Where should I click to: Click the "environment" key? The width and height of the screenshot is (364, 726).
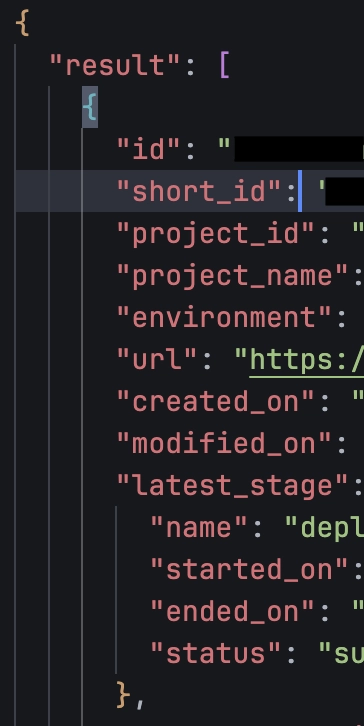pos(224,317)
